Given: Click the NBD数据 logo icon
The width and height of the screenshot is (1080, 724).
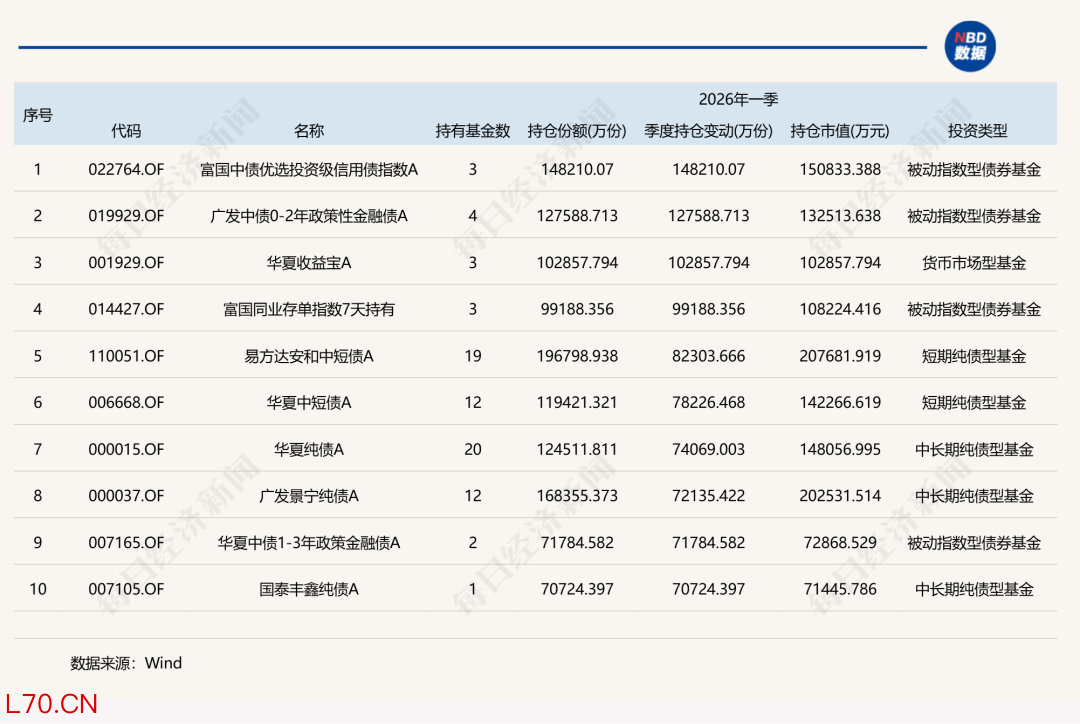Looking at the screenshot, I should [x=970, y=46].
